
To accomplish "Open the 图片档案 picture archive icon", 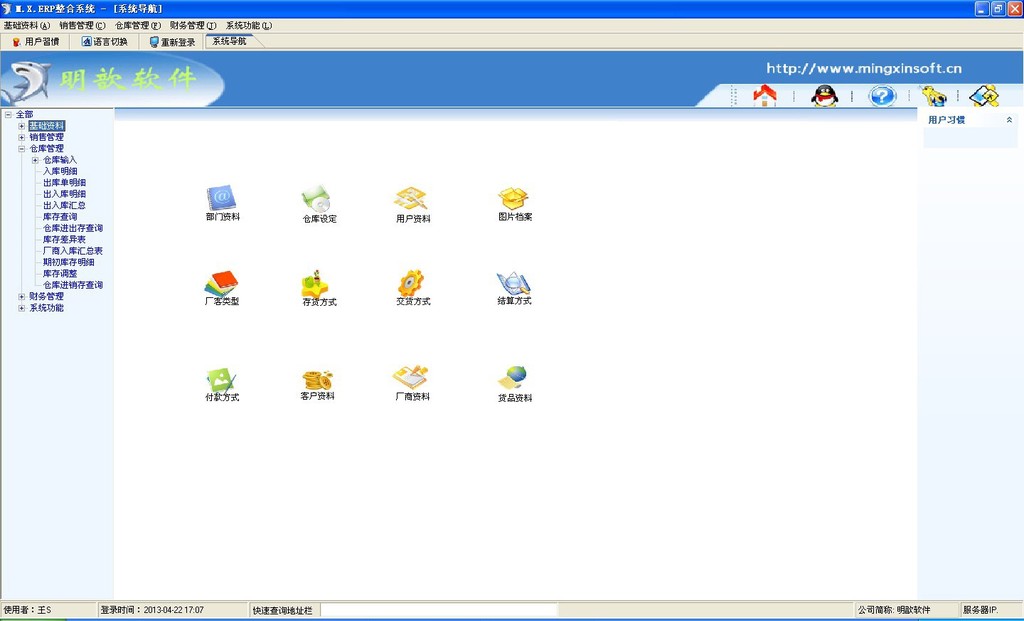I will pos(514,198).
